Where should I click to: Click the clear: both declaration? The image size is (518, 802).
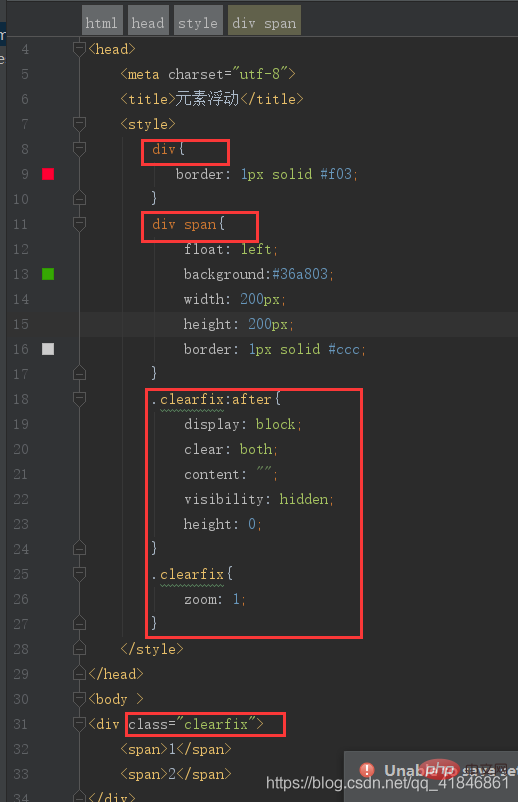point(231,449)
